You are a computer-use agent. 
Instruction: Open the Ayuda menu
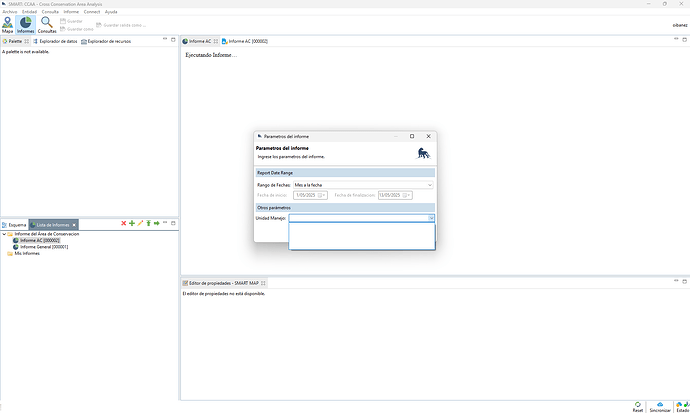click(x=111, y=11)
